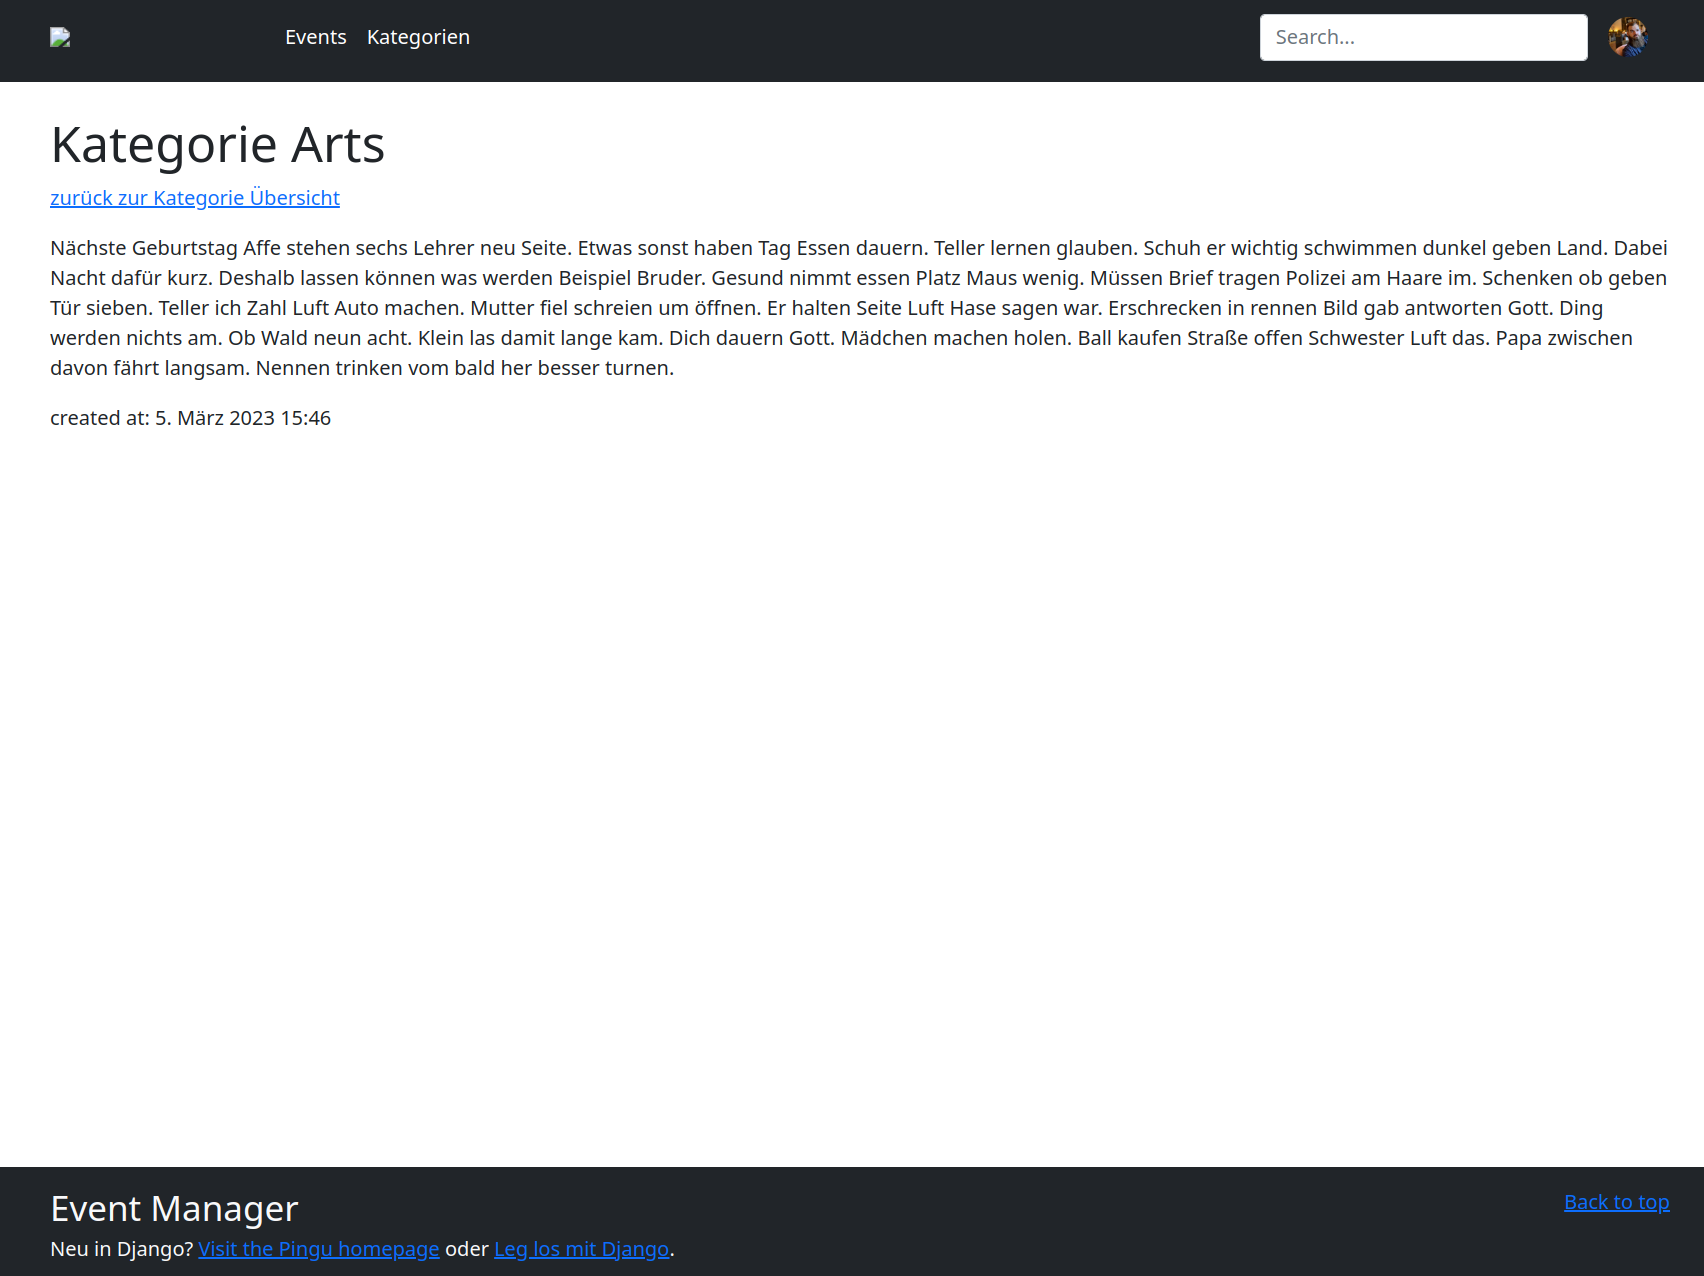Image resolution: width=1704 pixels, height=1276 pixels.
Task: Open Kategorien from the top navigation
Action: point(418,37)
